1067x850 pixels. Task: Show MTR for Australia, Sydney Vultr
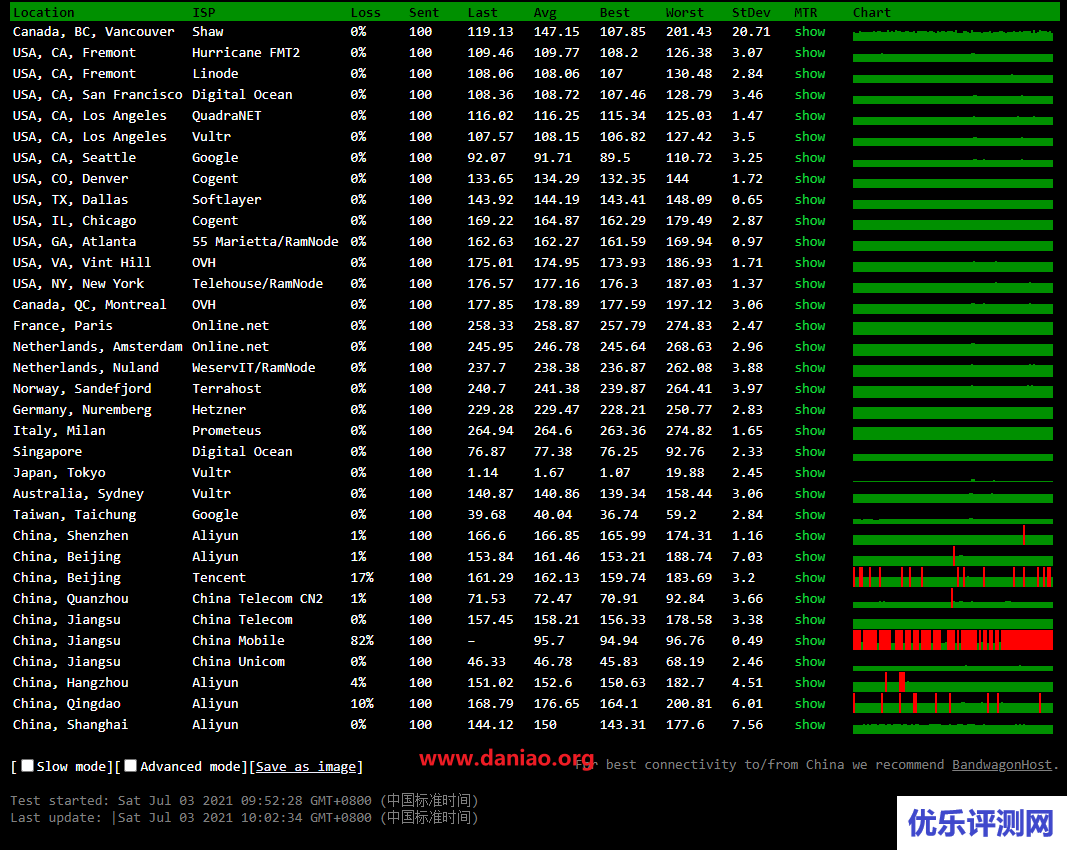[x=810, y=493]
